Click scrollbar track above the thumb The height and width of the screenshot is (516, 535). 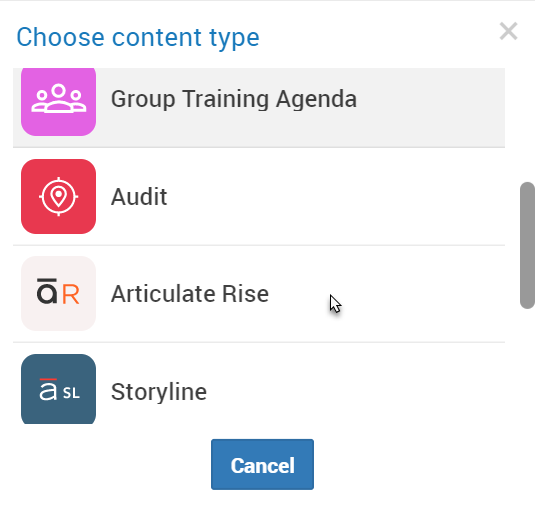(527, 125)
